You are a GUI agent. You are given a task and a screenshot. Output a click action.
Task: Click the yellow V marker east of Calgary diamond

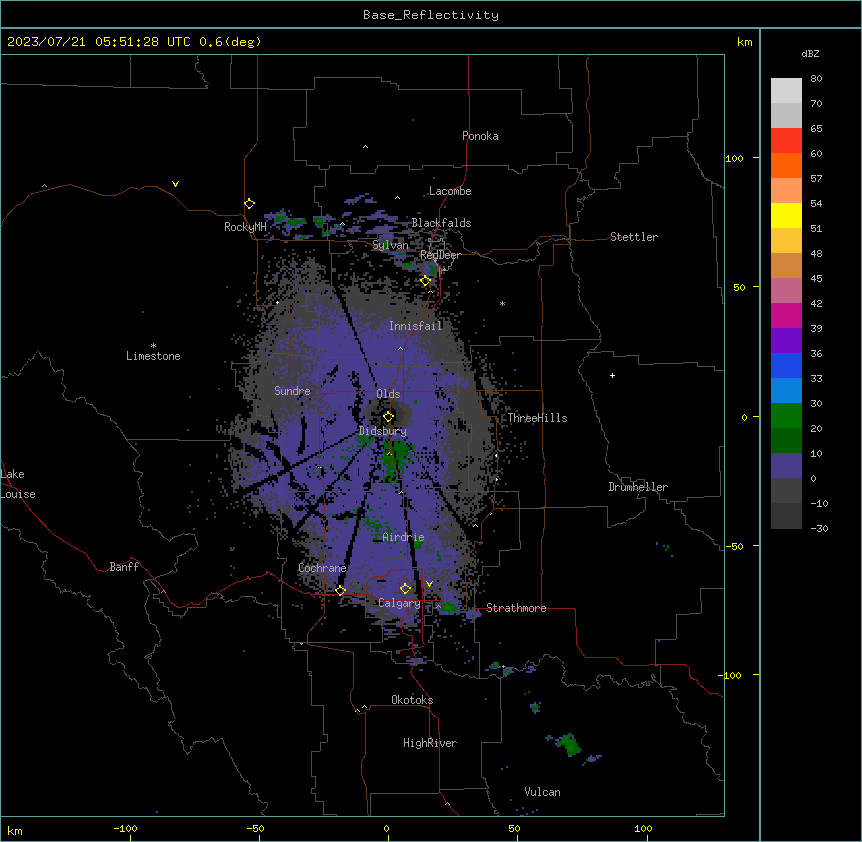pos(429,584)
